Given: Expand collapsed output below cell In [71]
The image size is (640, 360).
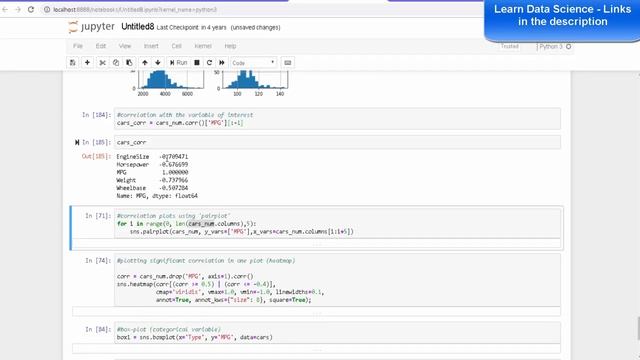Looking at the screenshot, I should (317, 244).
